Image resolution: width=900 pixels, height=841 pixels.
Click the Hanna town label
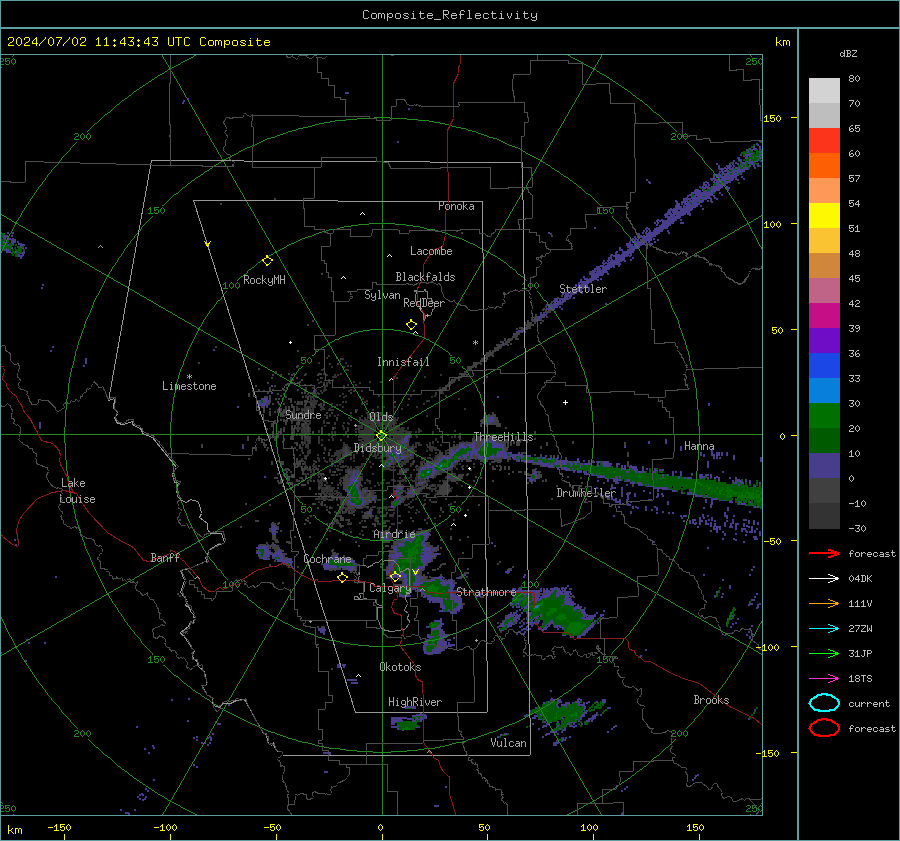[x=699, y=446]
